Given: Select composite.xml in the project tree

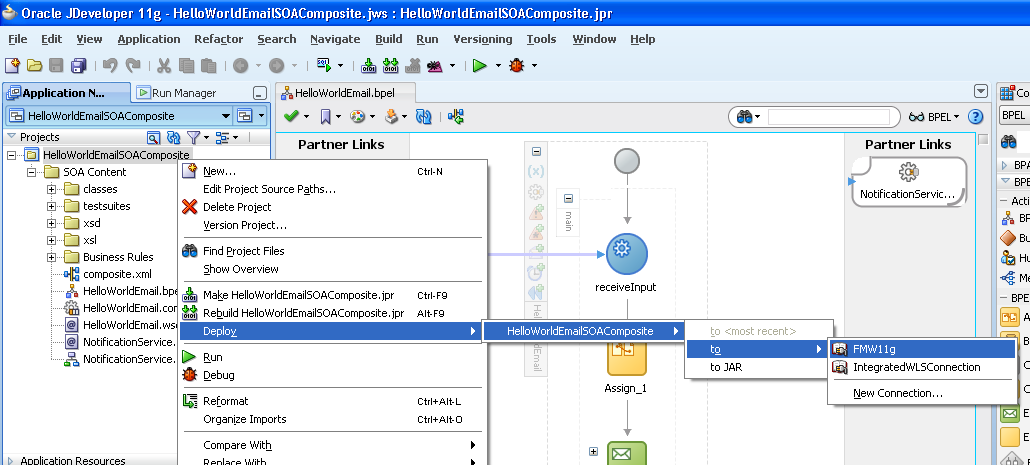Looking at the screenshot, I should (117, 274).
